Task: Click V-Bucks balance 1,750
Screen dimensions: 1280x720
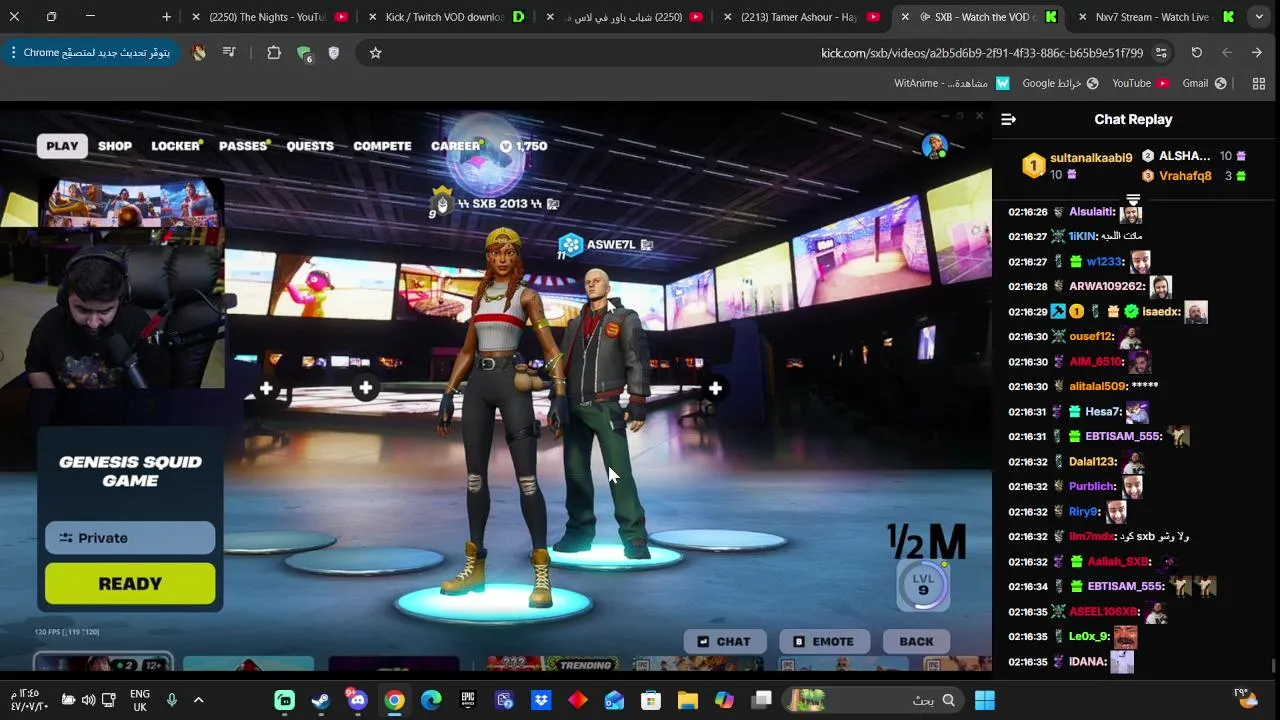Action: click(523, 146)
